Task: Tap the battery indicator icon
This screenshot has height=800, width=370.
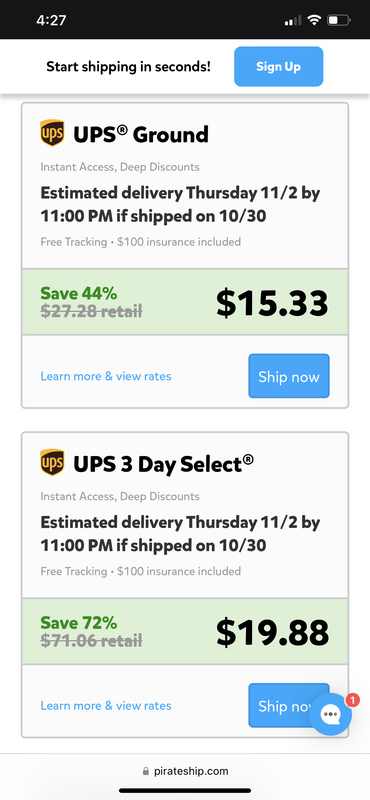Action: tap(338, 20)
